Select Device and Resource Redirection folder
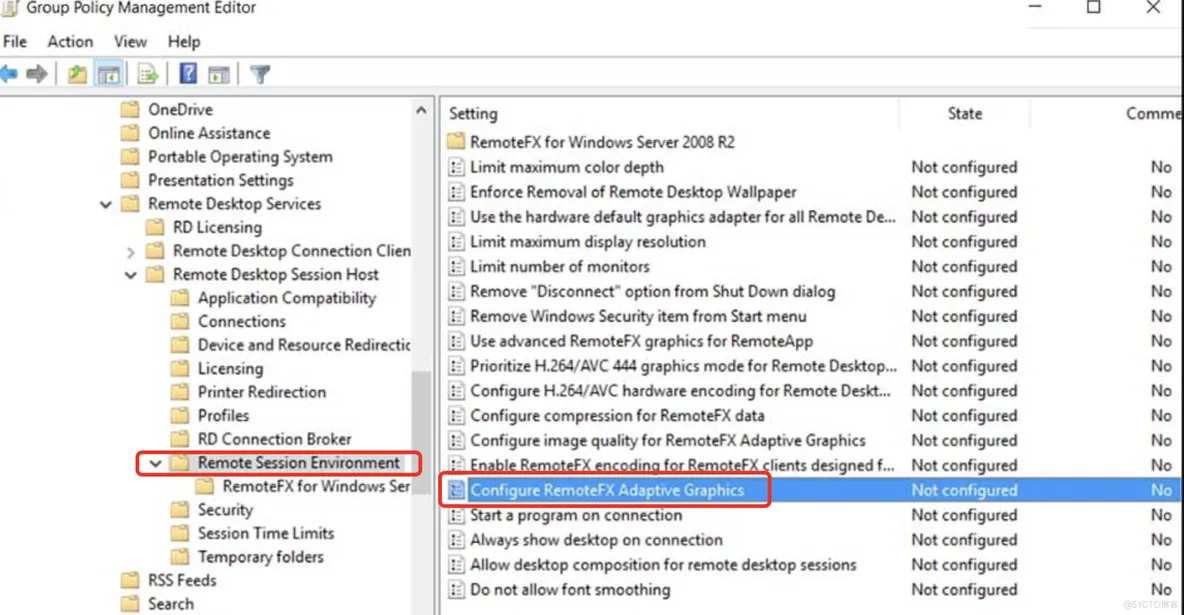This screenshot has height=615, width=1184. click(x=304, y=345)
